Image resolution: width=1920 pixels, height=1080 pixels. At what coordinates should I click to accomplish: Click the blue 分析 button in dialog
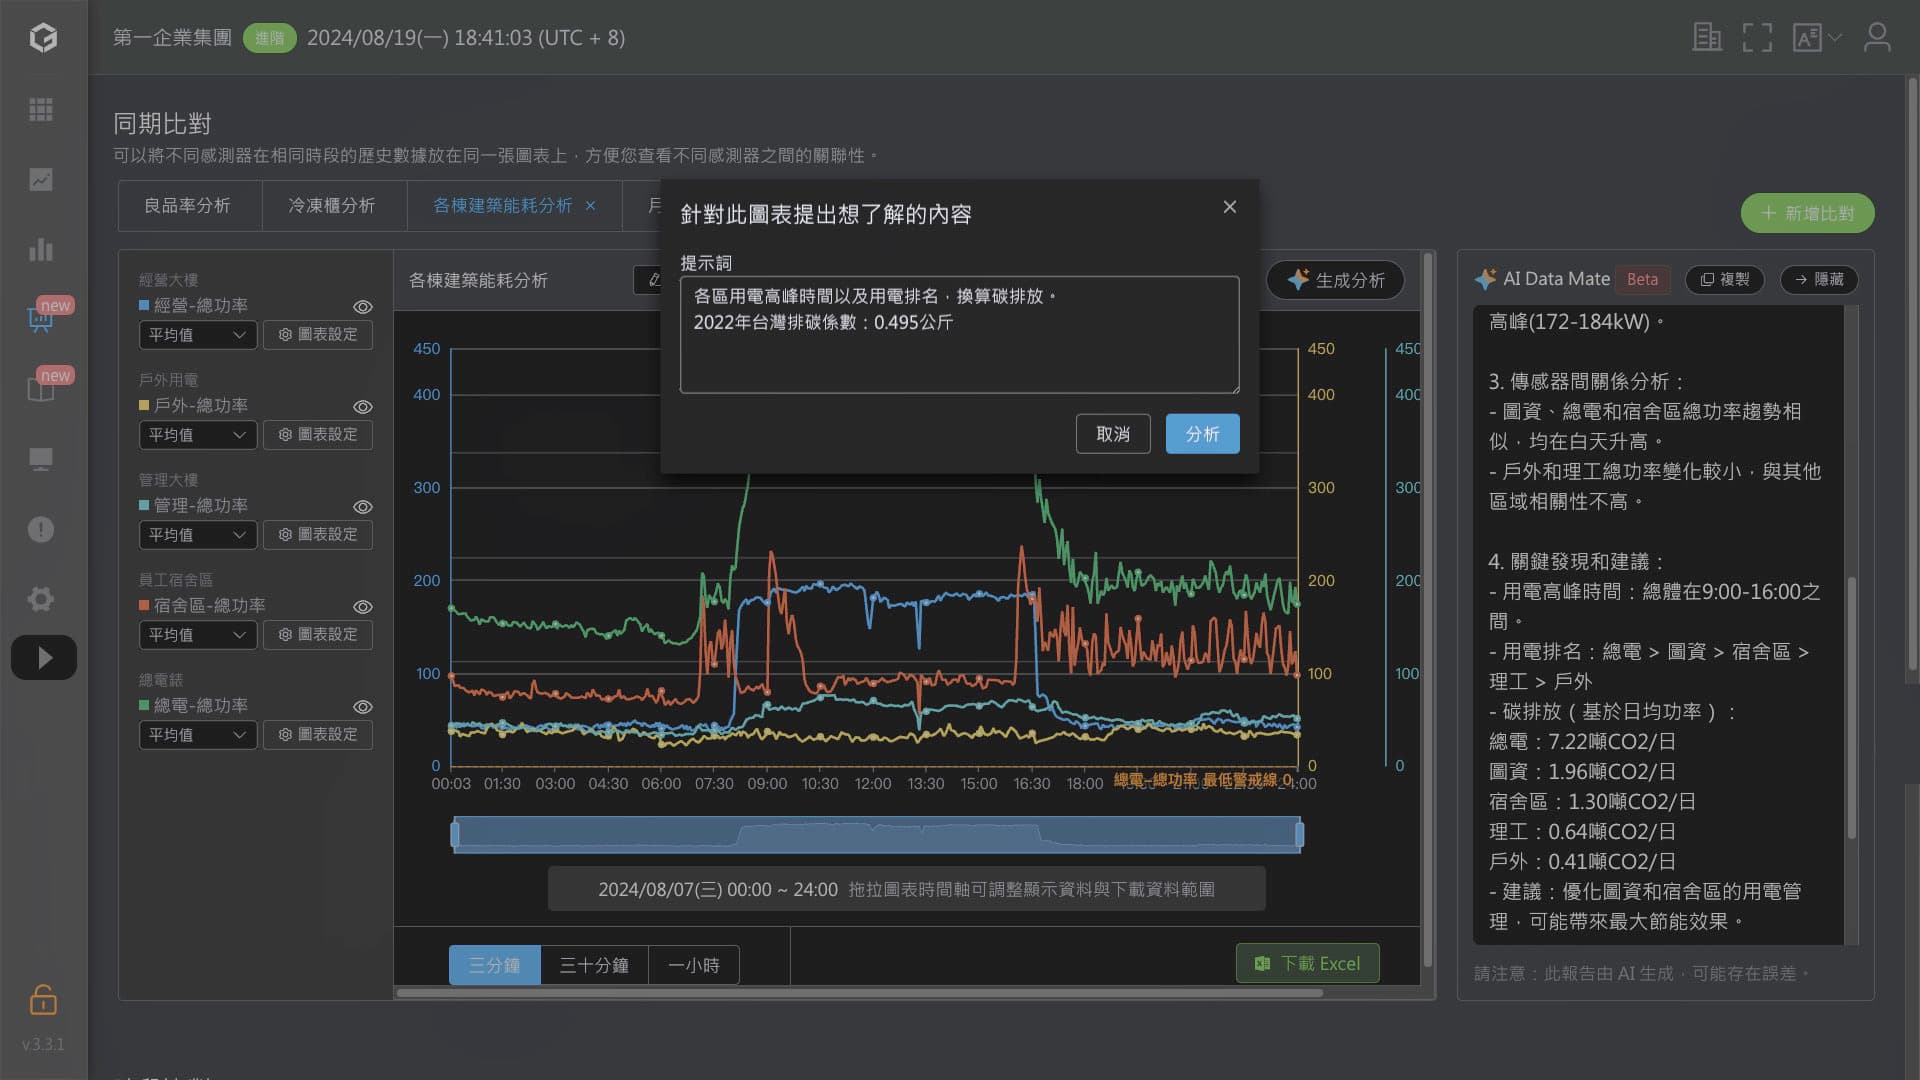(1202, 434)
